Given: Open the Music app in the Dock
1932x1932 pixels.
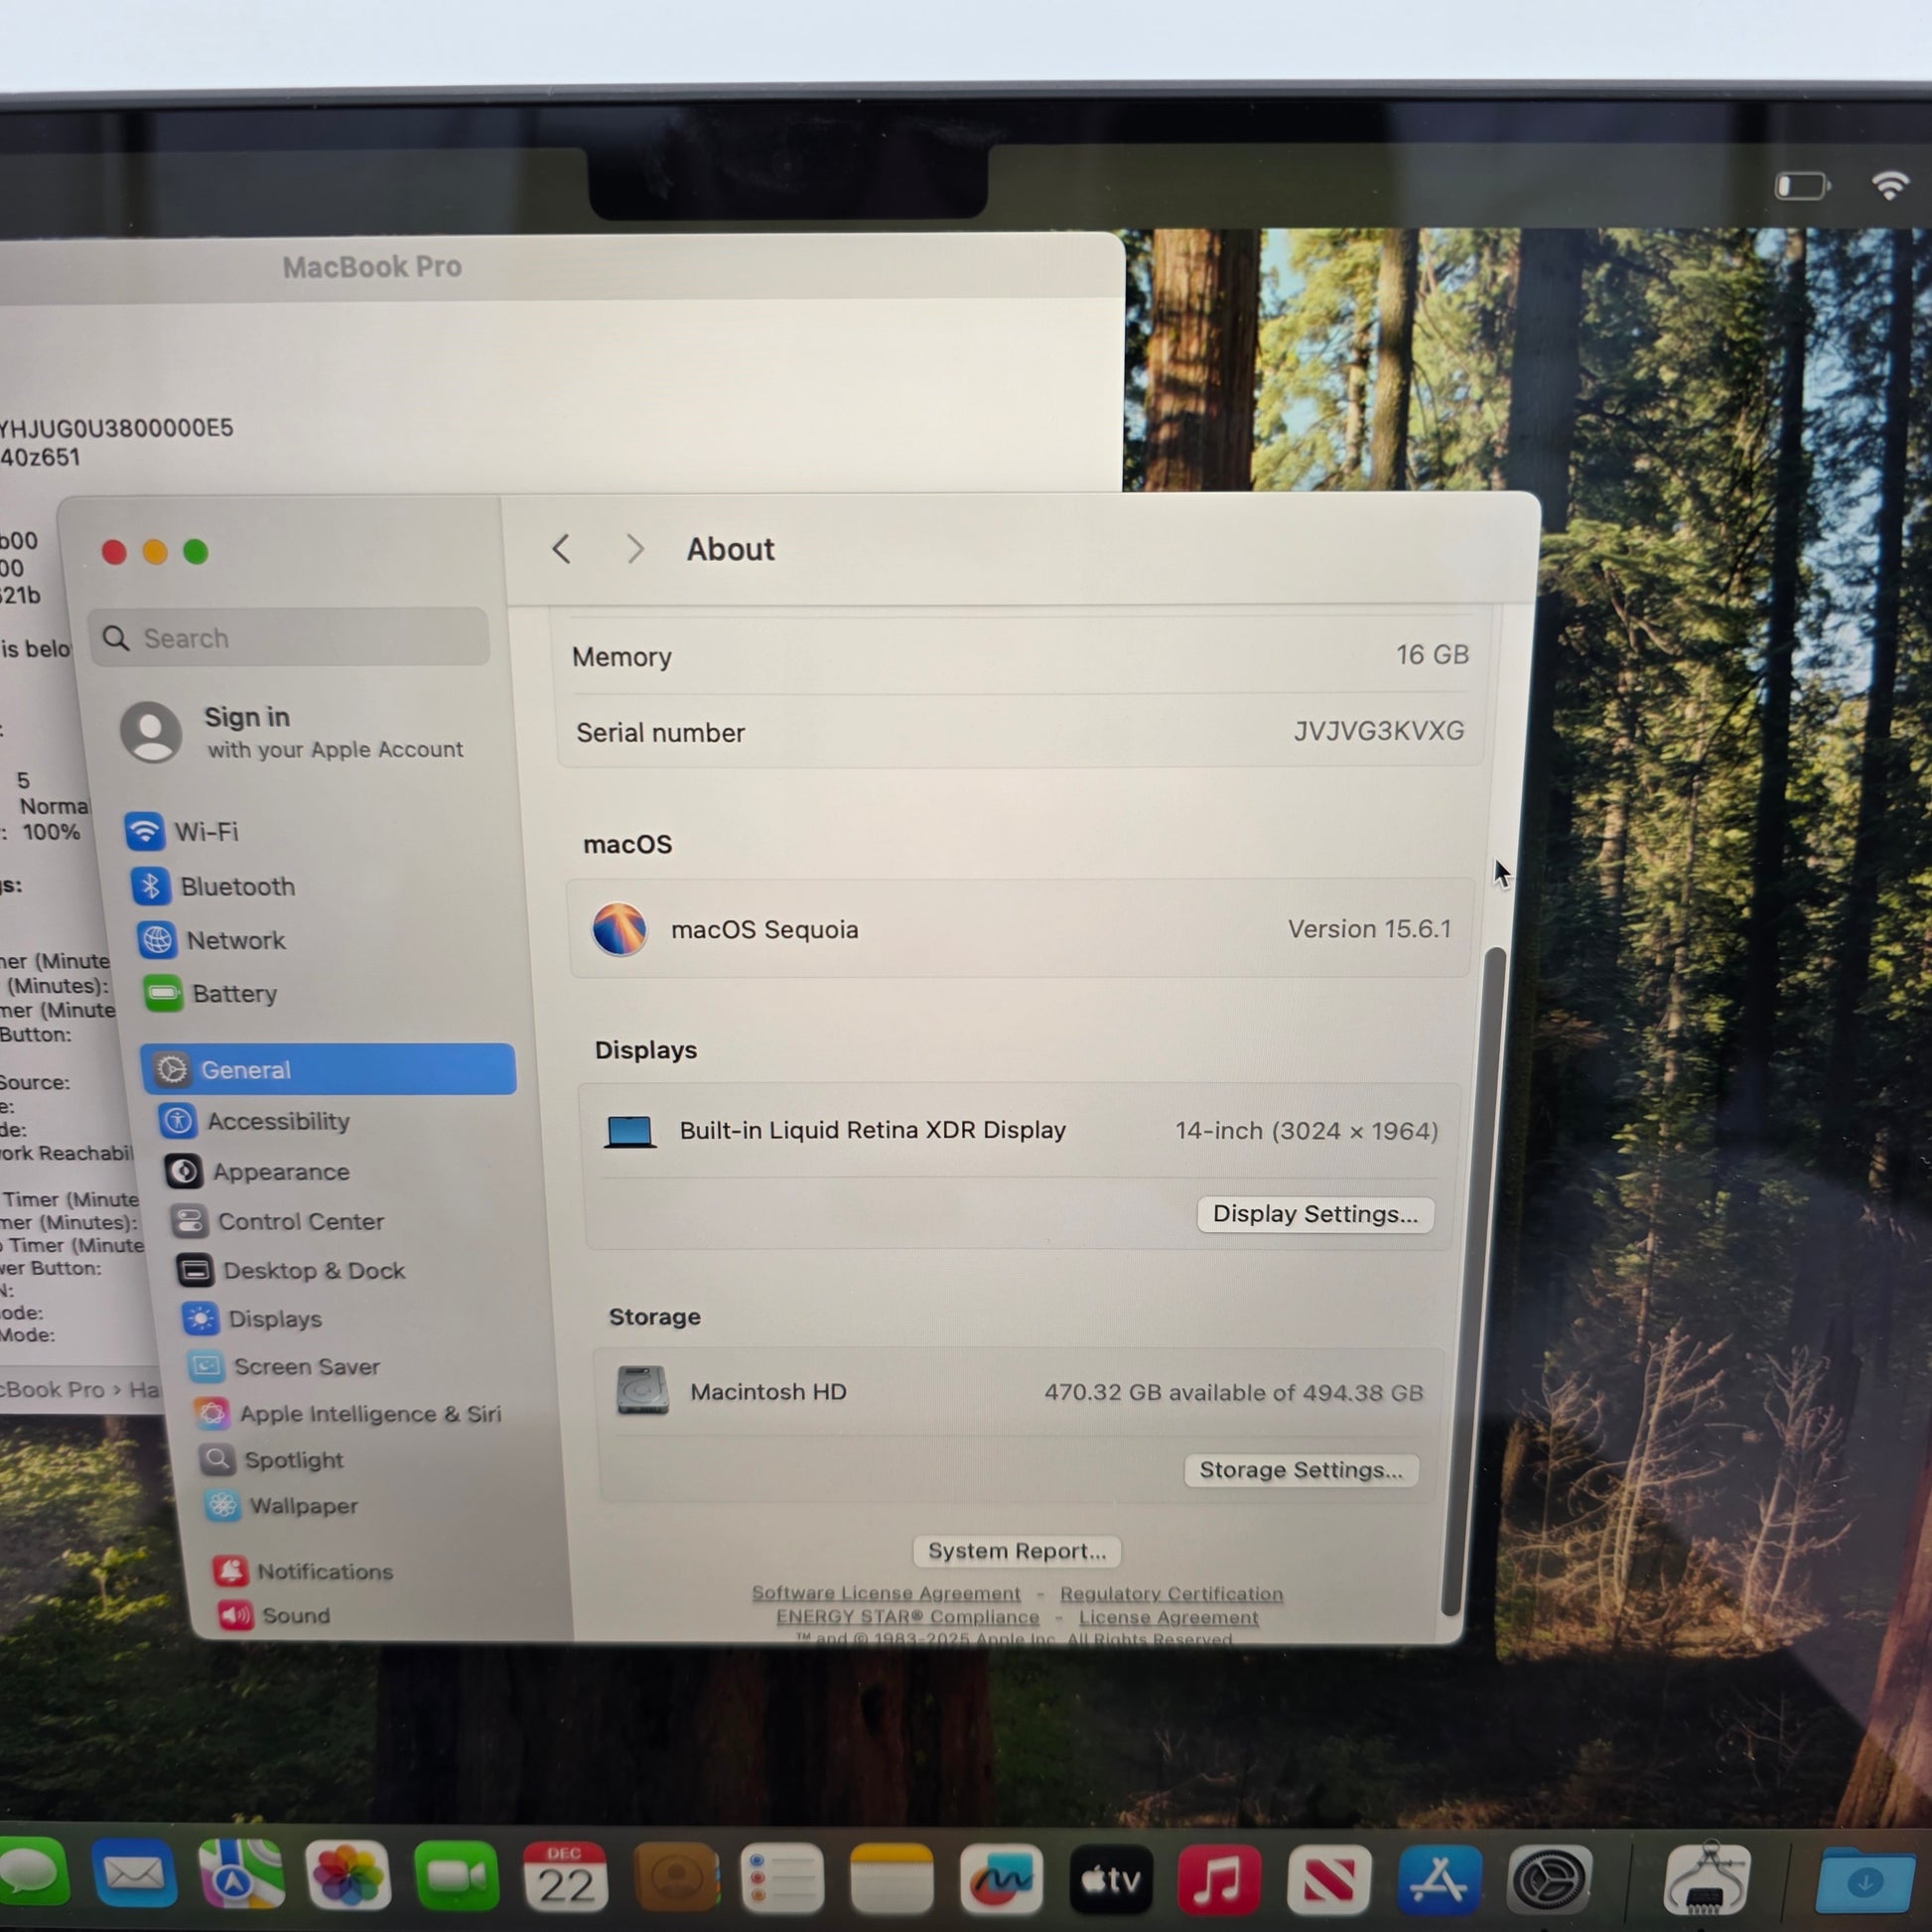Looking at the screenshot, I should pyautogui.click(x=1218, y=1880).
